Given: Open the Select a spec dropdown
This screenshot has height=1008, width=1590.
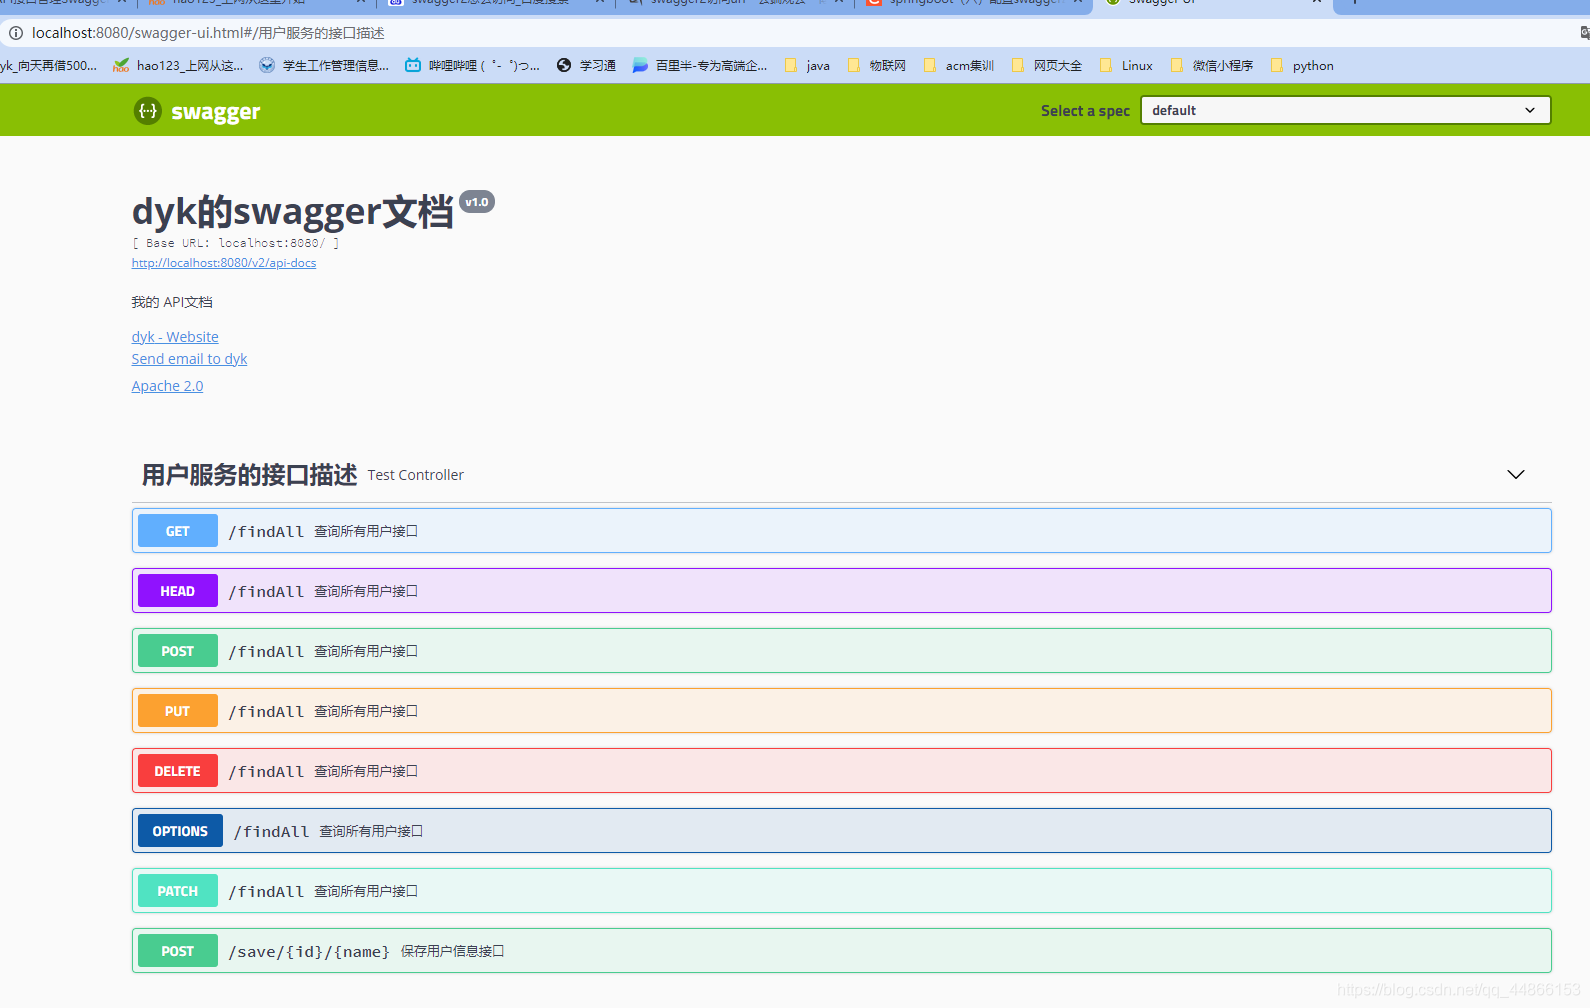Looking at the screenshot, I should point(1345,110).
